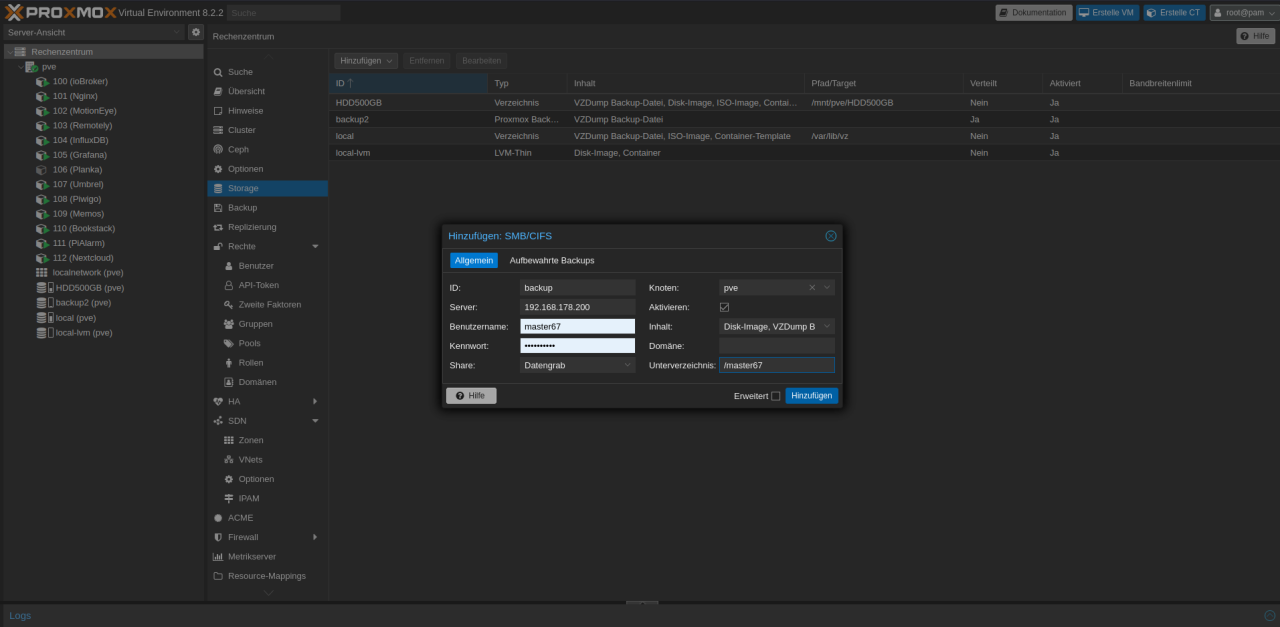Click the Kennwort password field

[578, 346]
